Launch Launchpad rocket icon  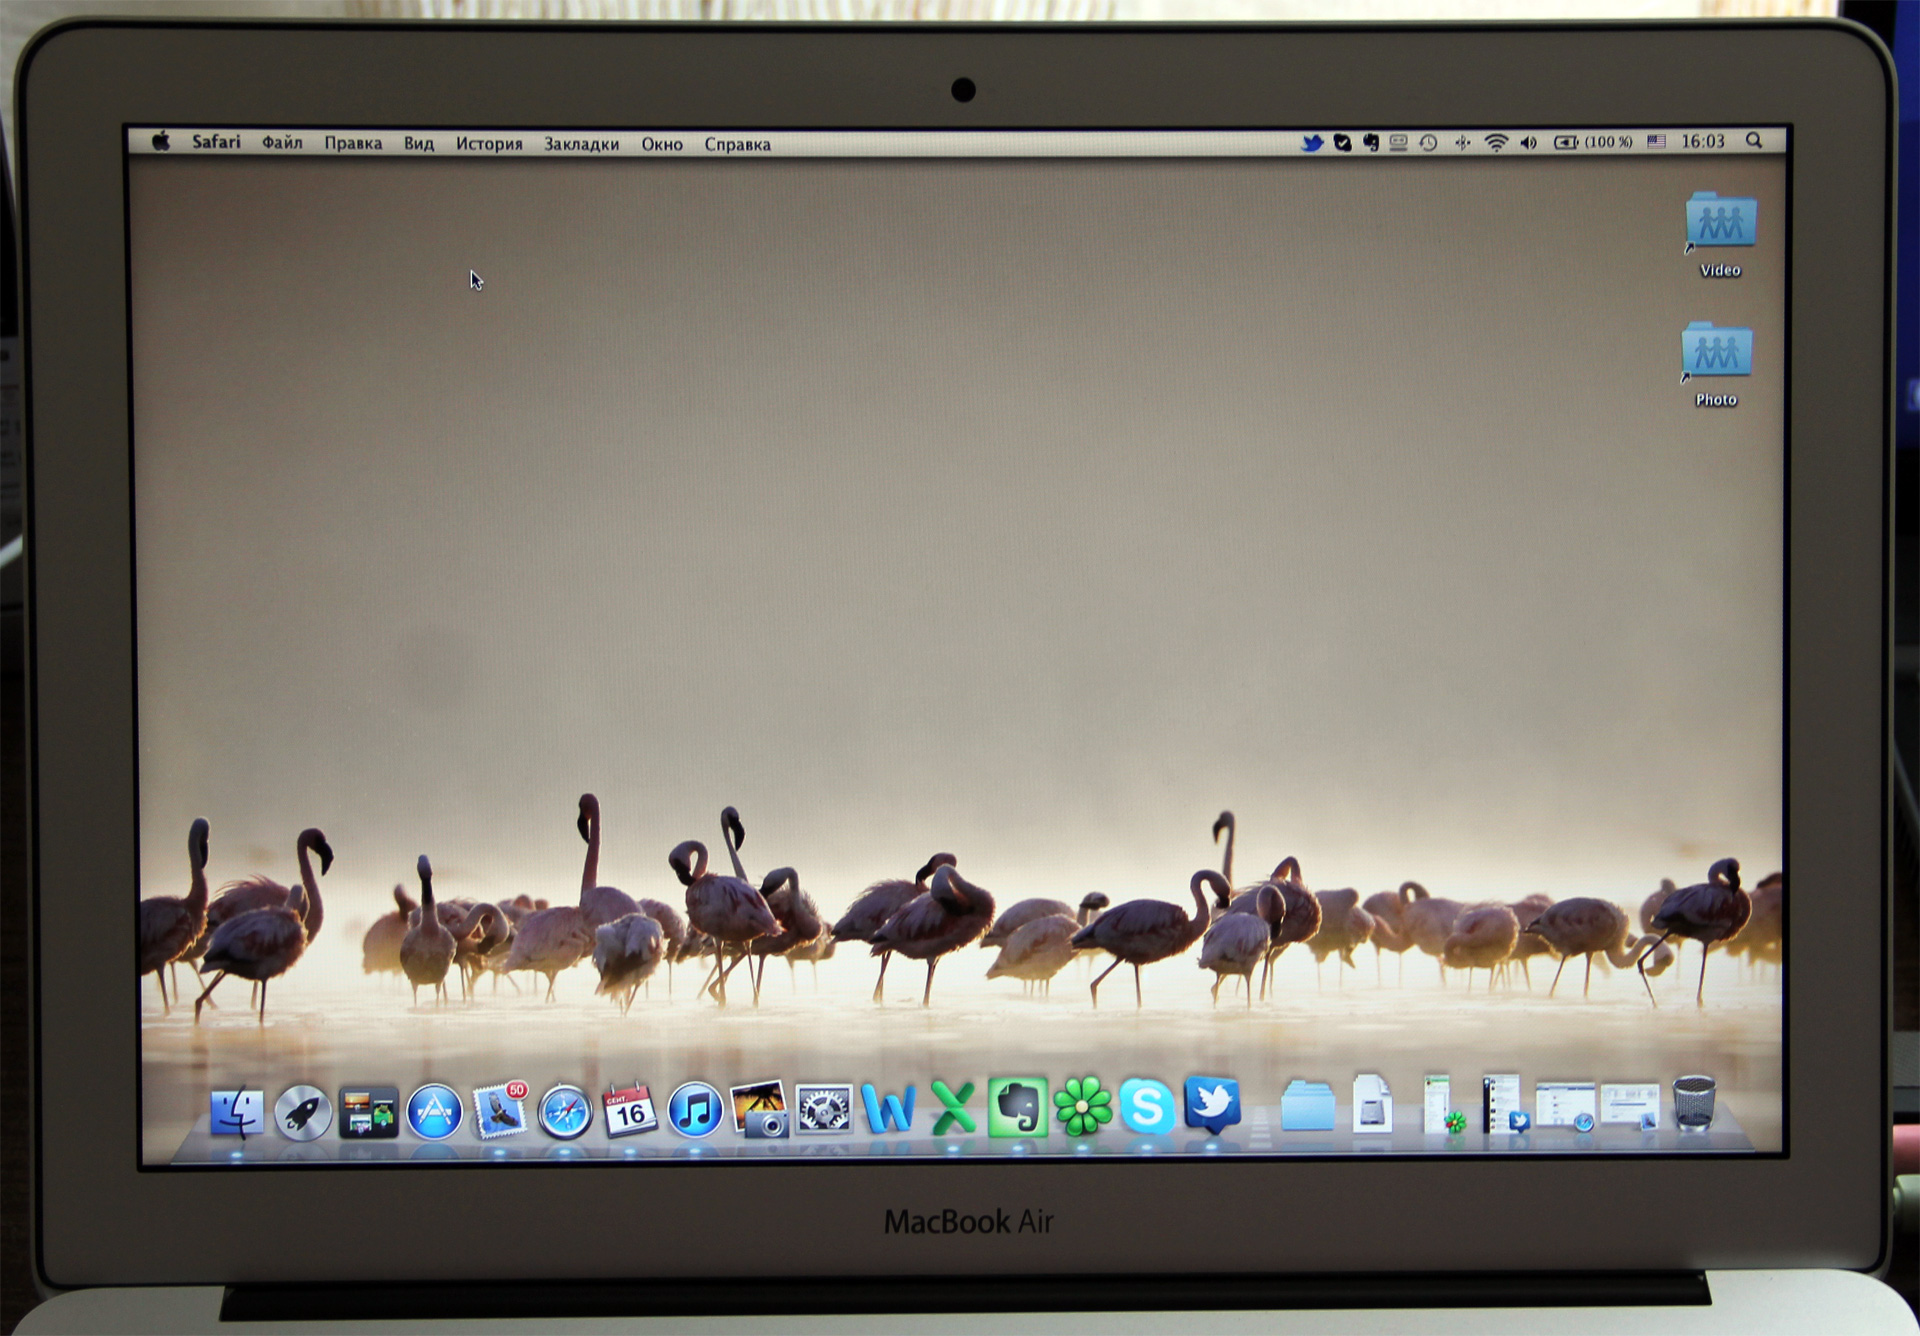click(302, 1112)
